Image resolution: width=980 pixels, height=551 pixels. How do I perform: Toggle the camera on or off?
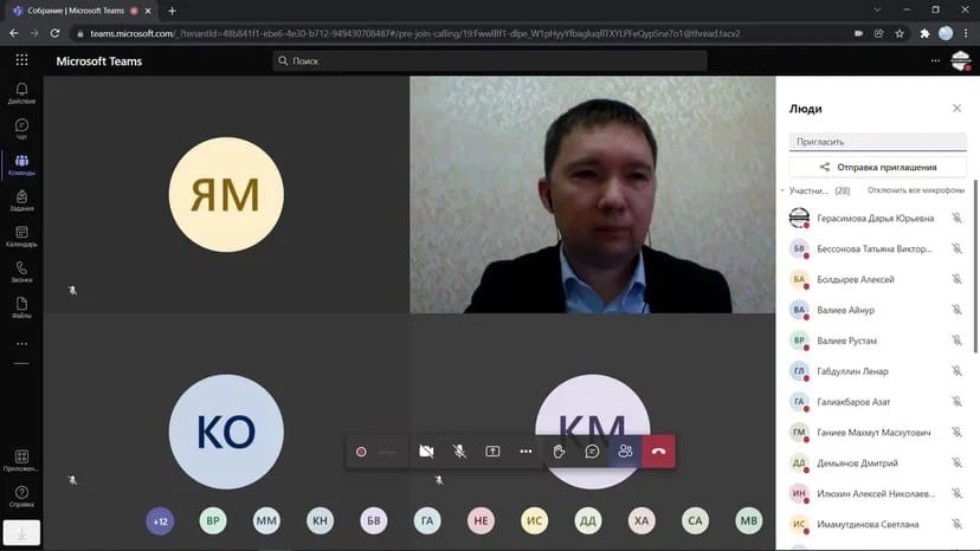[x=426, y=451]
